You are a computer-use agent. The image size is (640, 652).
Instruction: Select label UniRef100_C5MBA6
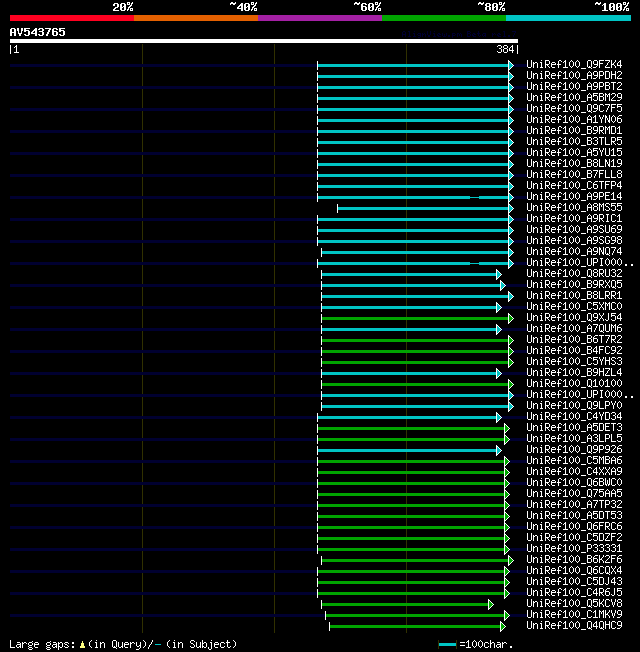coord(574,460)
